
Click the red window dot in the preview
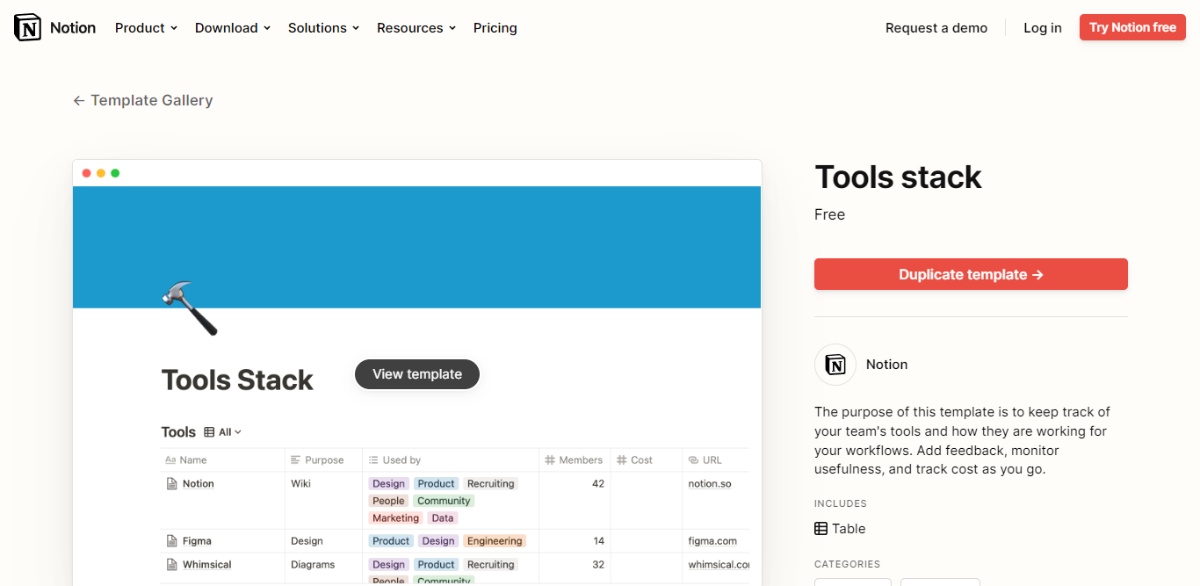click(x=87, y=173)
